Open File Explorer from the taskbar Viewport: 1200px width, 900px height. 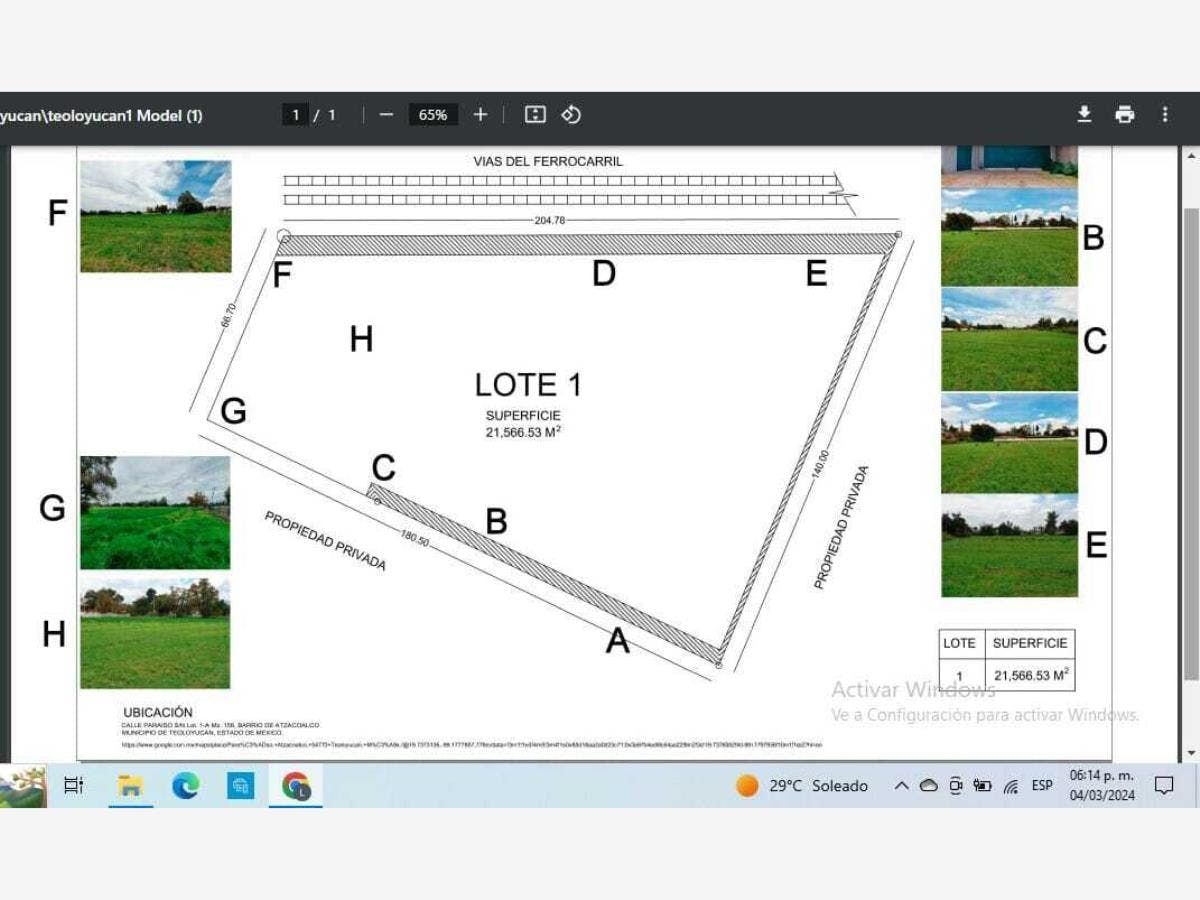pos(130,786)
